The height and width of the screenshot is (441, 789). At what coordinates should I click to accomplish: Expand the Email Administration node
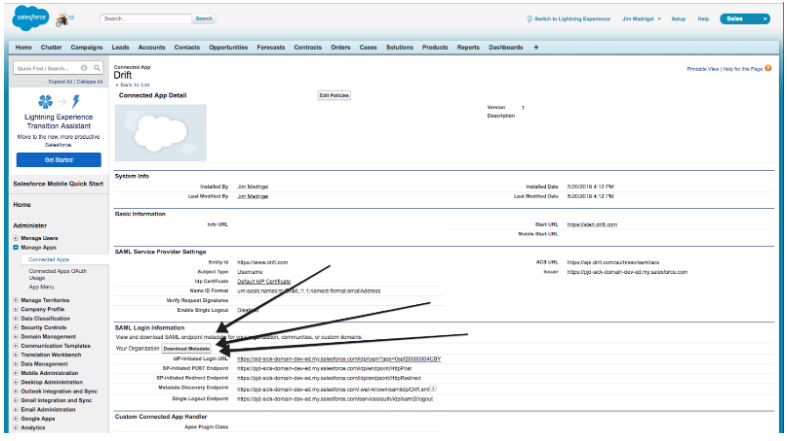pos(16,410)
